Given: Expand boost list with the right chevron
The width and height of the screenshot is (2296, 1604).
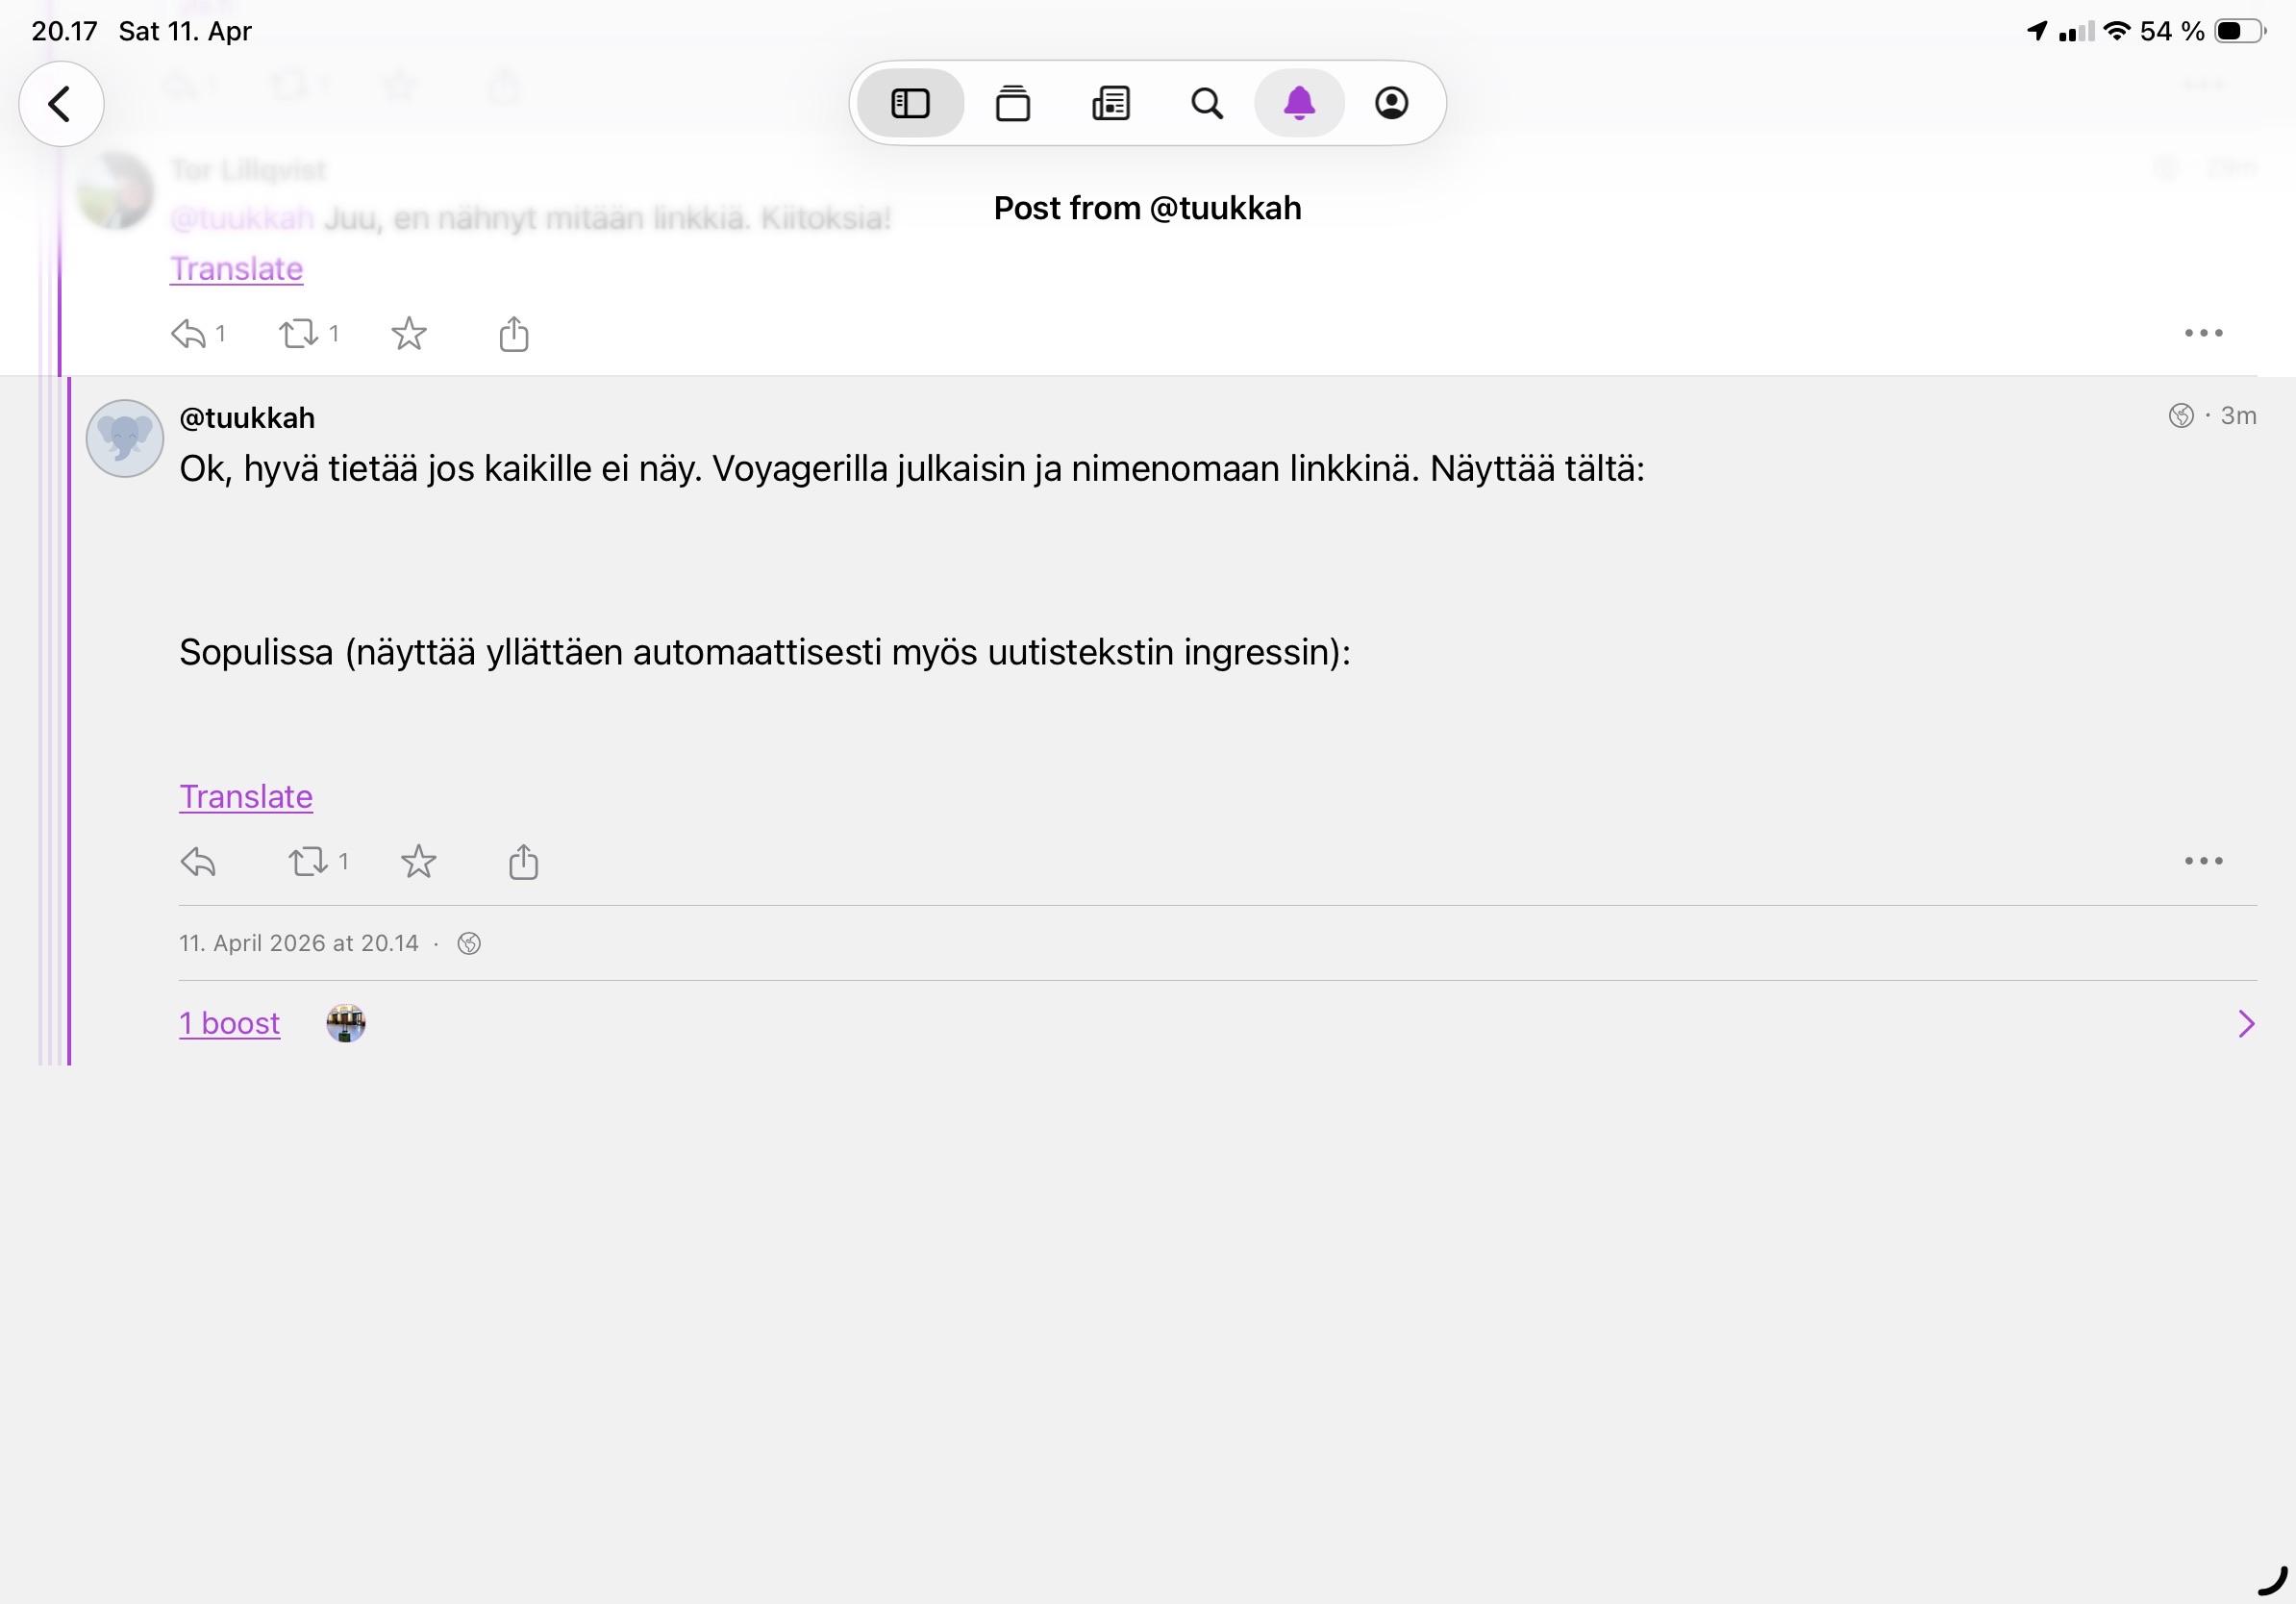Looking at the screenshot, I should (x=2248, y=1024).
